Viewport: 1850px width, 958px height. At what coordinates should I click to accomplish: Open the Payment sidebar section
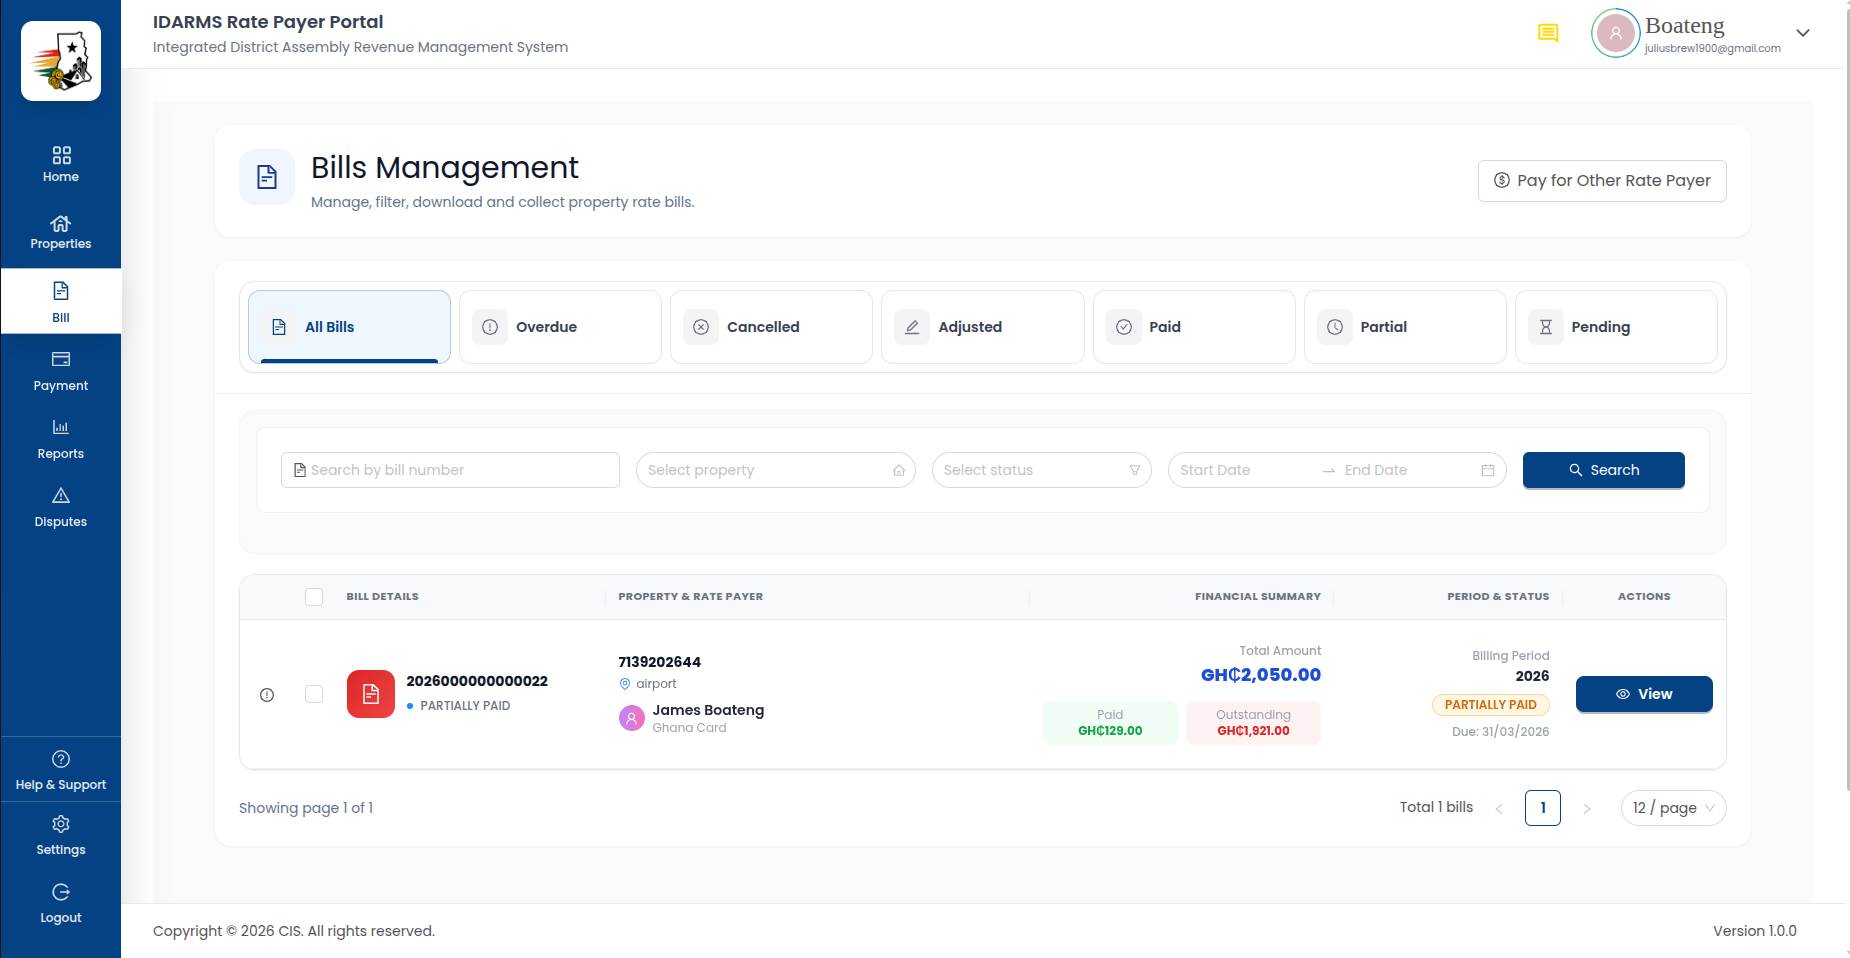coord(60,371)
